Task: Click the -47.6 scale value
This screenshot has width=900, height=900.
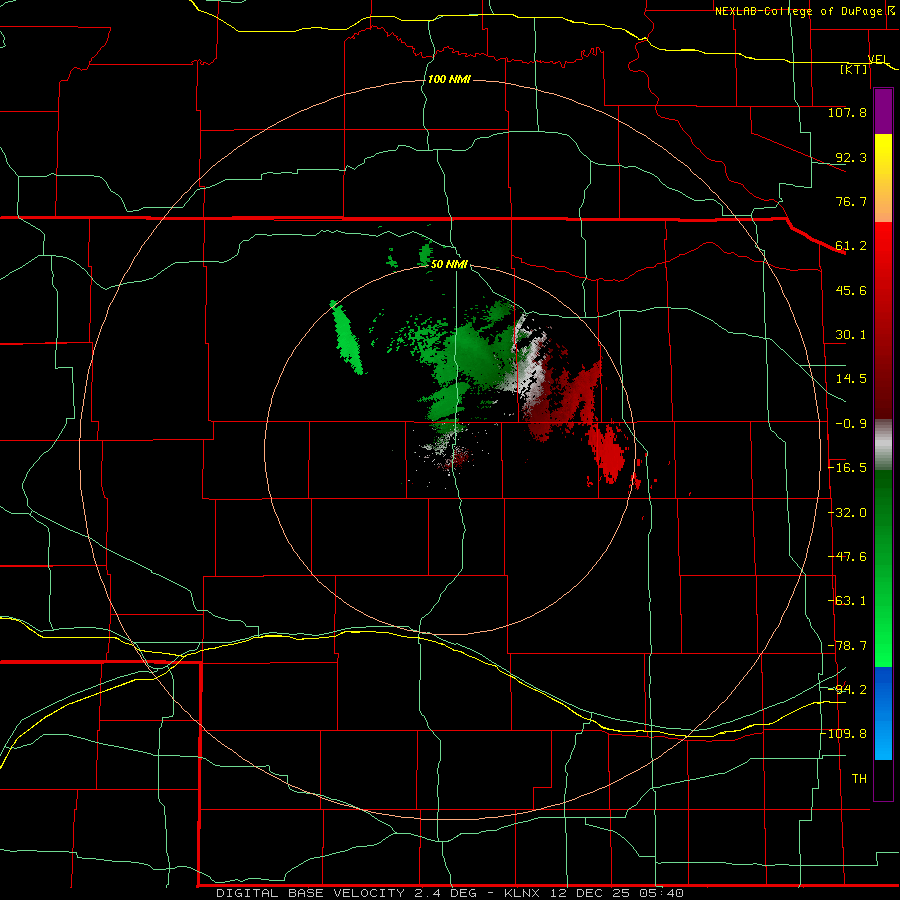Action: coord(847,557)
